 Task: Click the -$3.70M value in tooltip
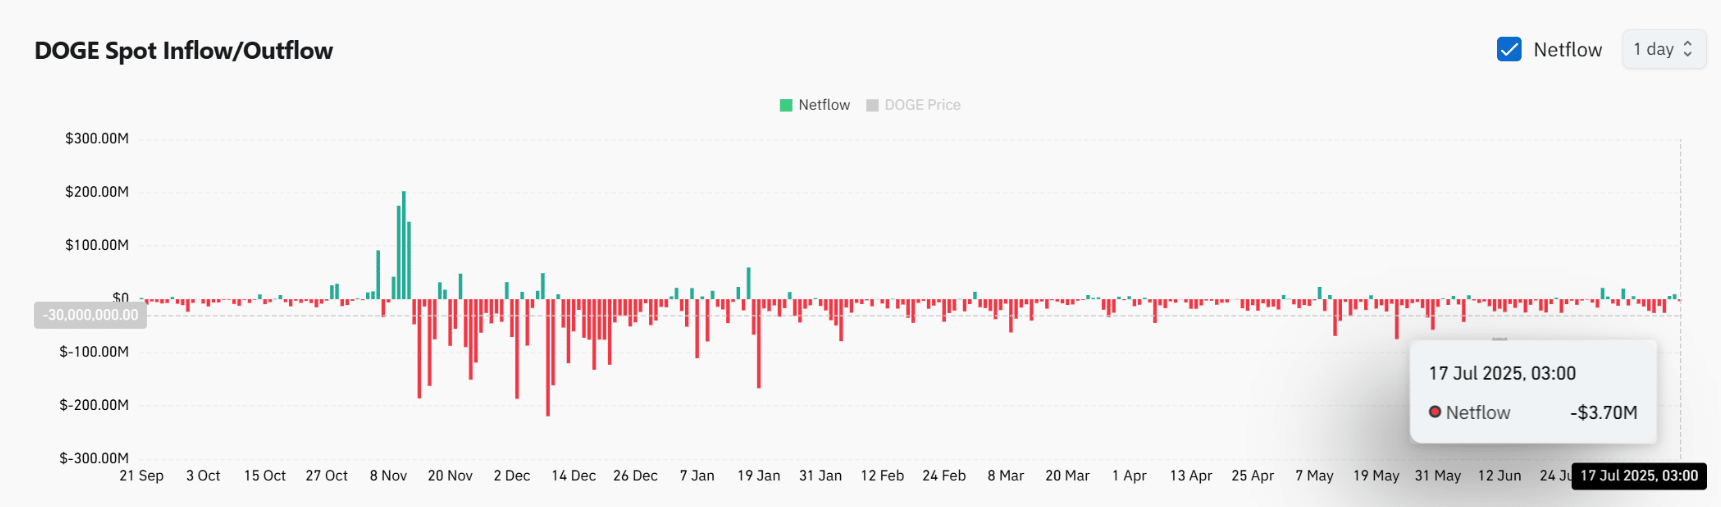tap(1603, 413)
